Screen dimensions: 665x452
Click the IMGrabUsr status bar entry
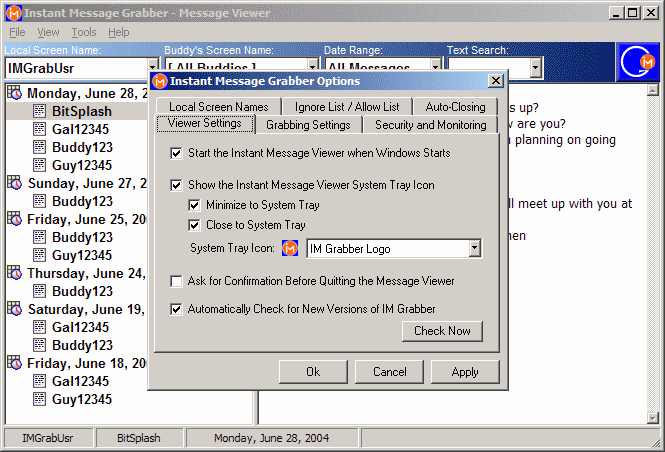coord(48,438)
